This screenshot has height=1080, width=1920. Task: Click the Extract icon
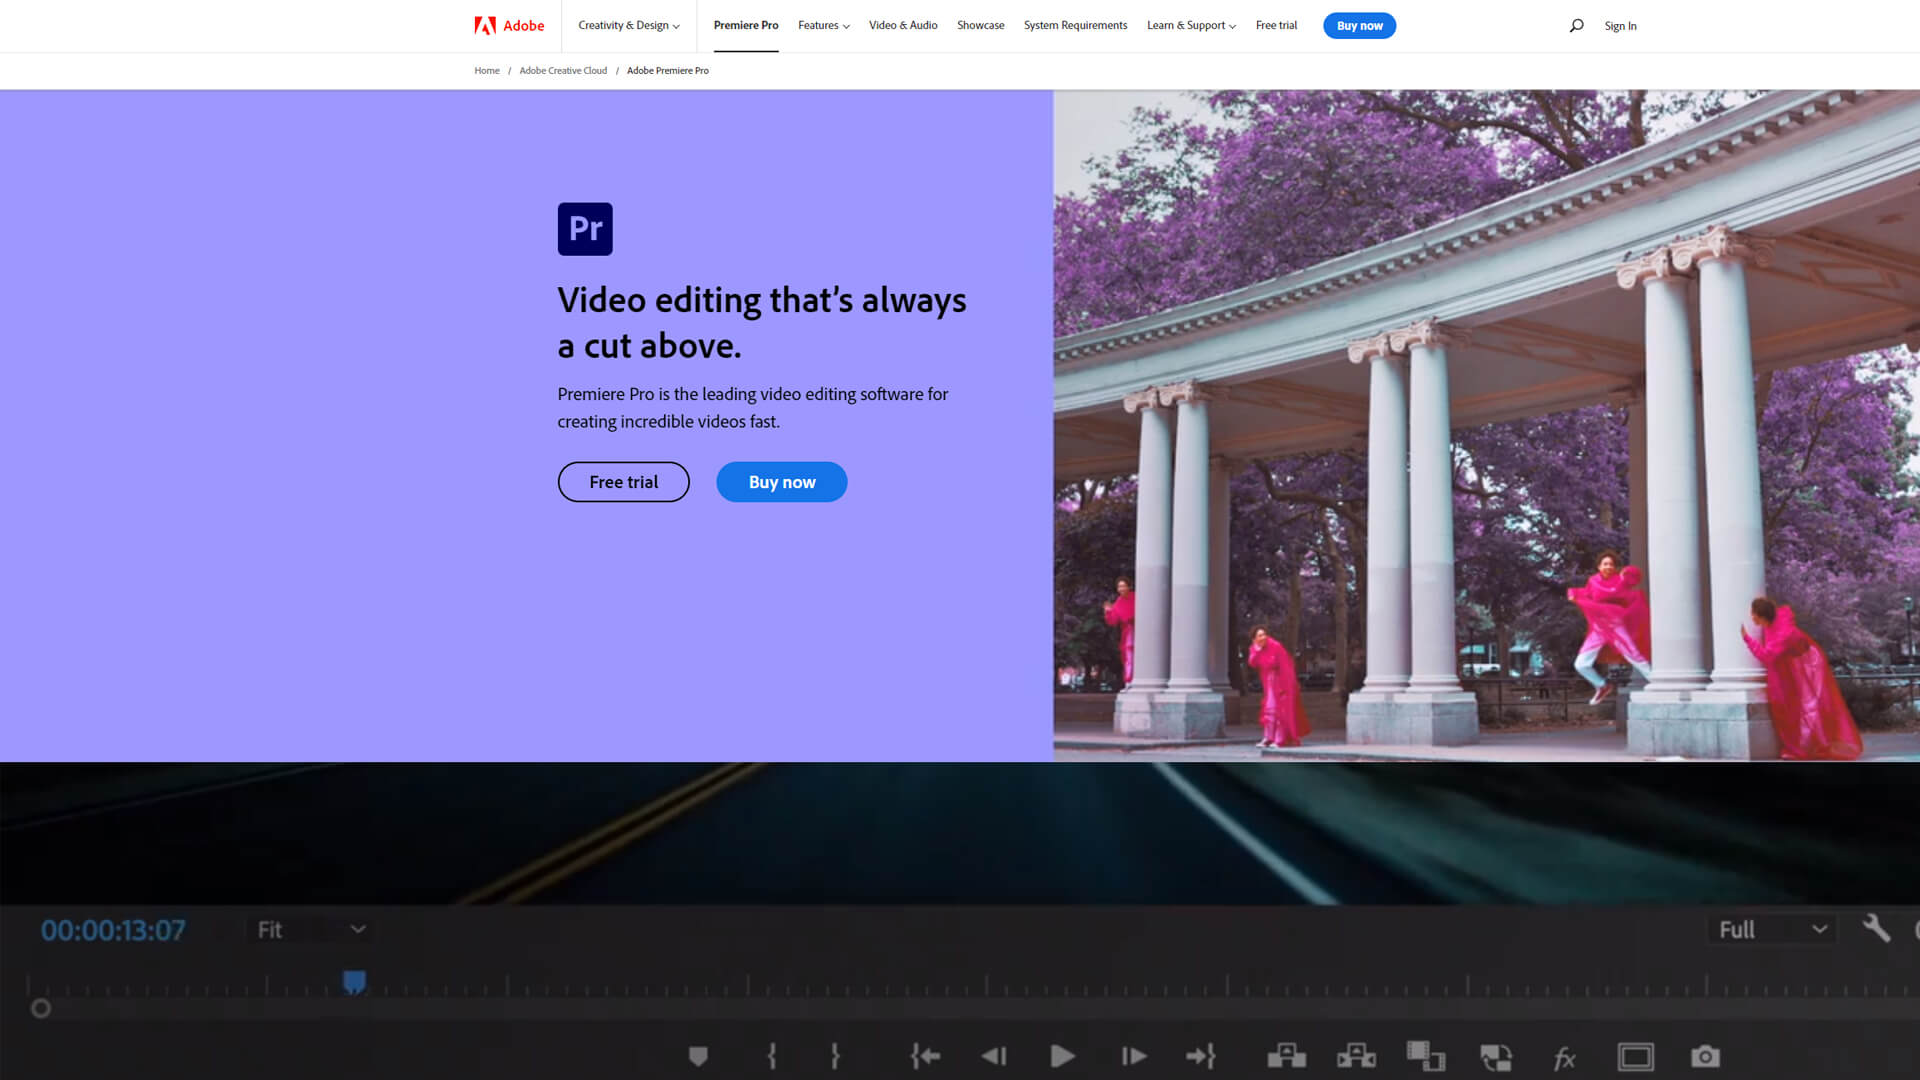1356,1056
